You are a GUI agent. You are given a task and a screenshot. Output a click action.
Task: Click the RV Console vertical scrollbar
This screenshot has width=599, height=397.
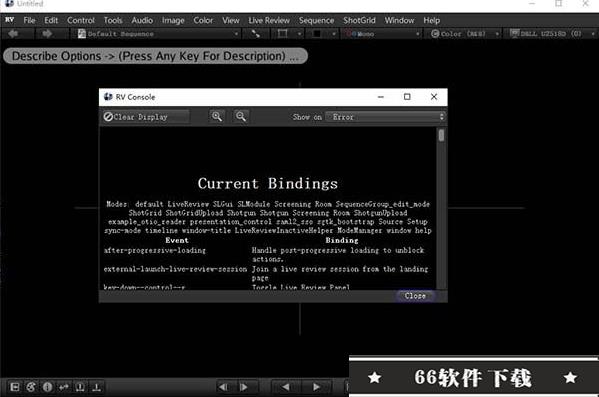442,208
